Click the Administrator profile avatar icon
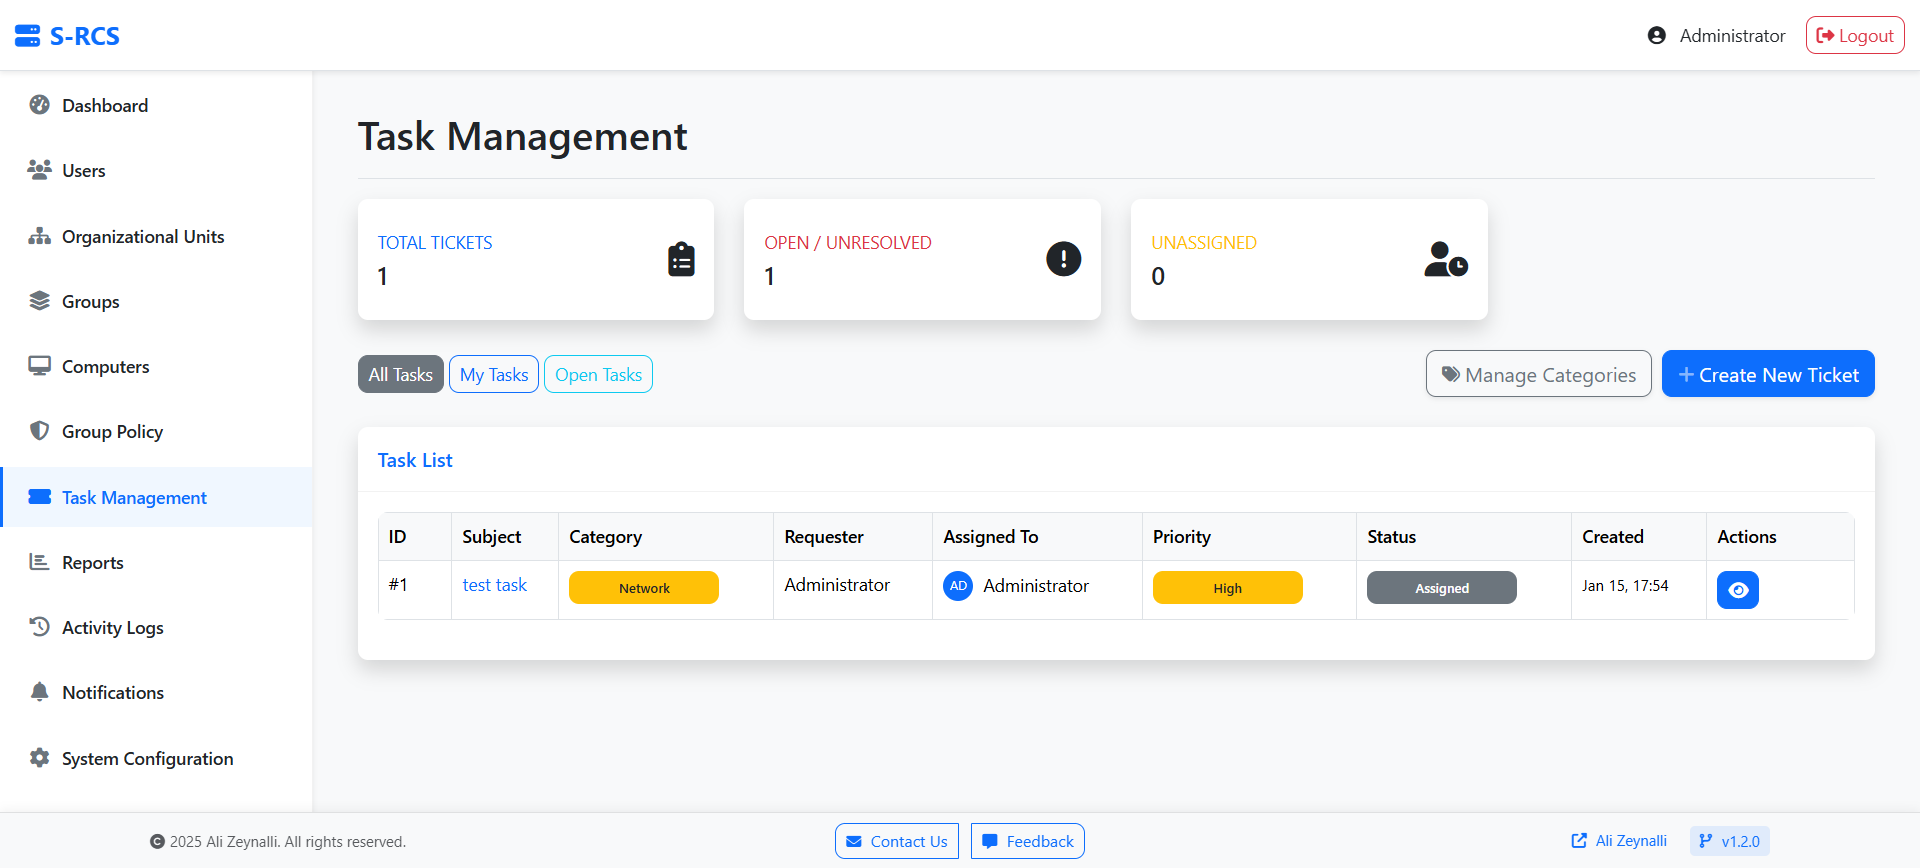The height and width of the screenshot is (868, 1920). click(x=1657, y=36)
